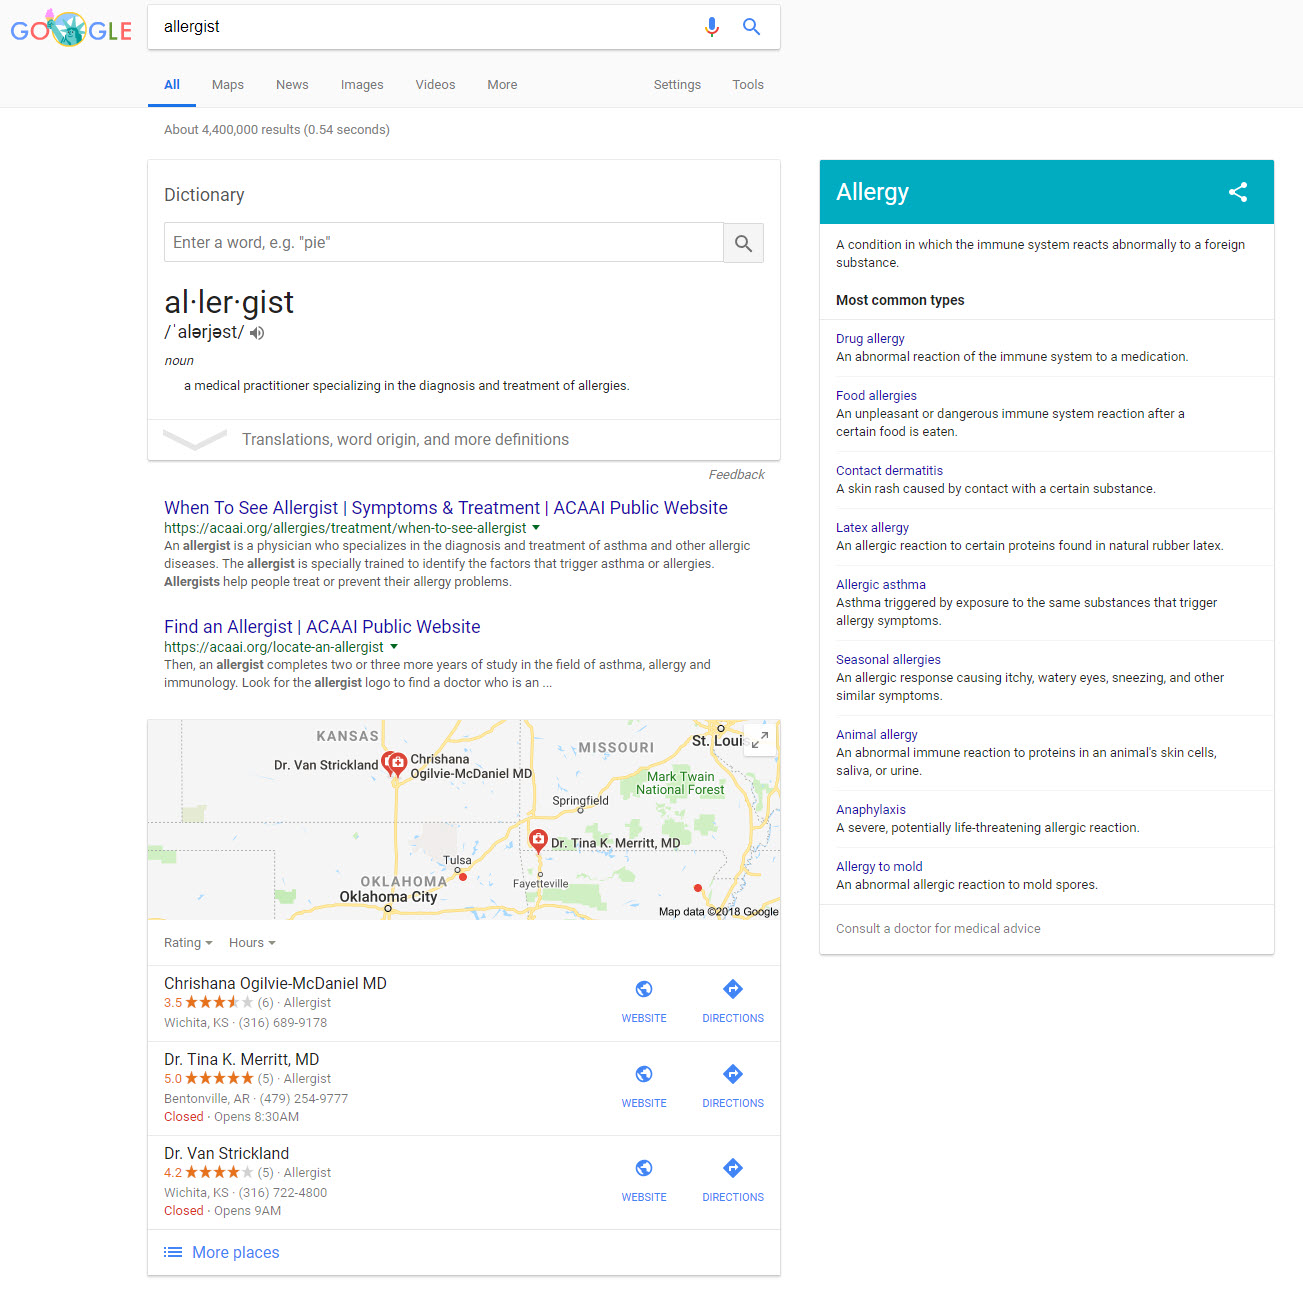
Task: Switch to the Images tab
Action: 362,85
